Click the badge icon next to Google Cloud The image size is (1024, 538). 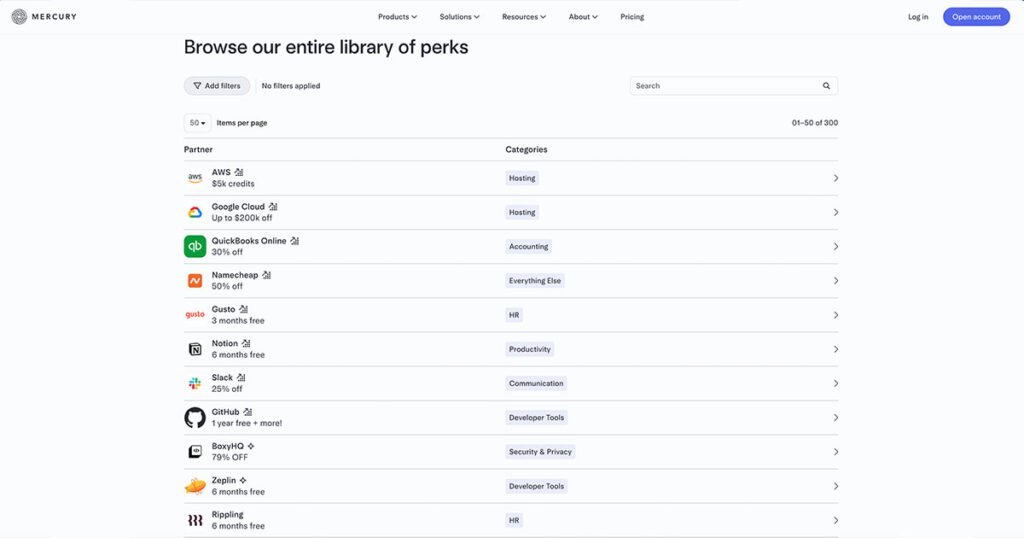(x=273, y=206)
